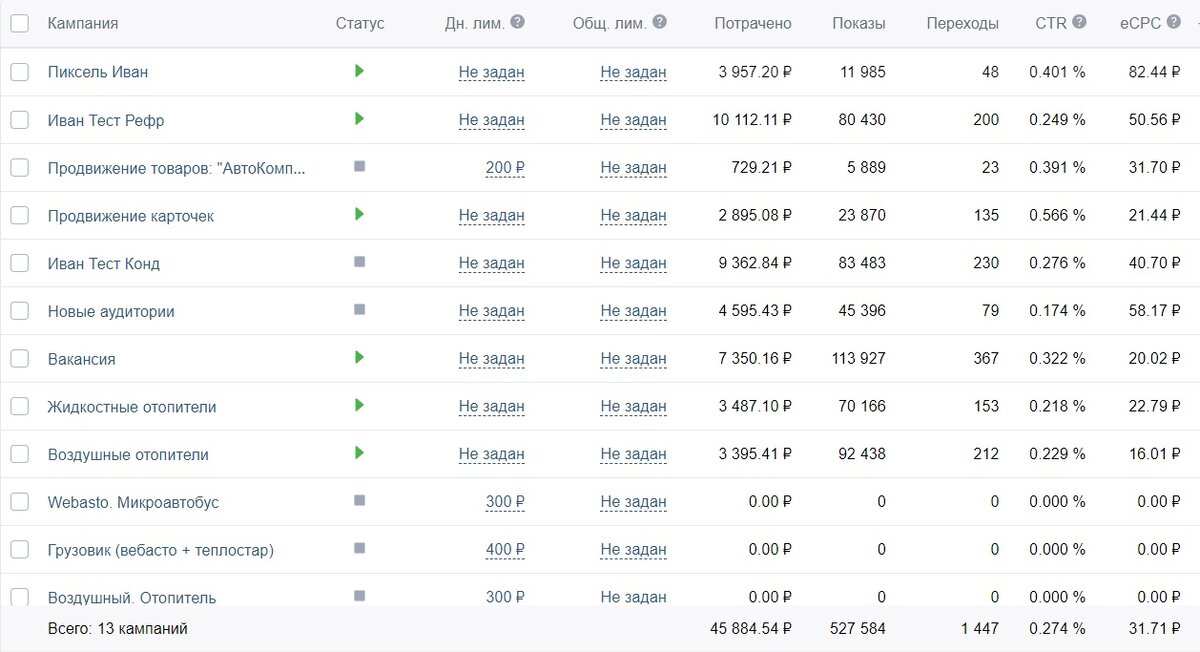Image resolution: width=1200 pixels, height=652 pixels.
Task: Toggle play status of Вакансия campaign
Action: tap(359, 357)
